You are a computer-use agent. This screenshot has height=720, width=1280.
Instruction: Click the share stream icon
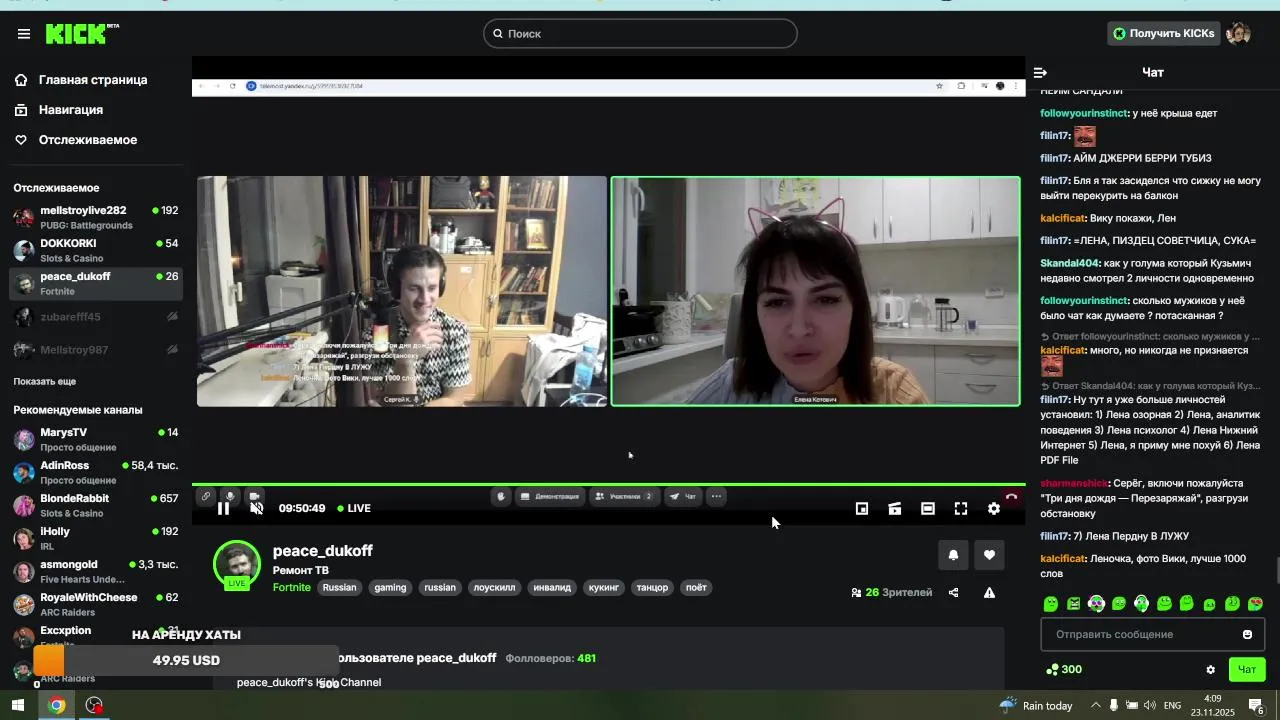click(953, 592)
